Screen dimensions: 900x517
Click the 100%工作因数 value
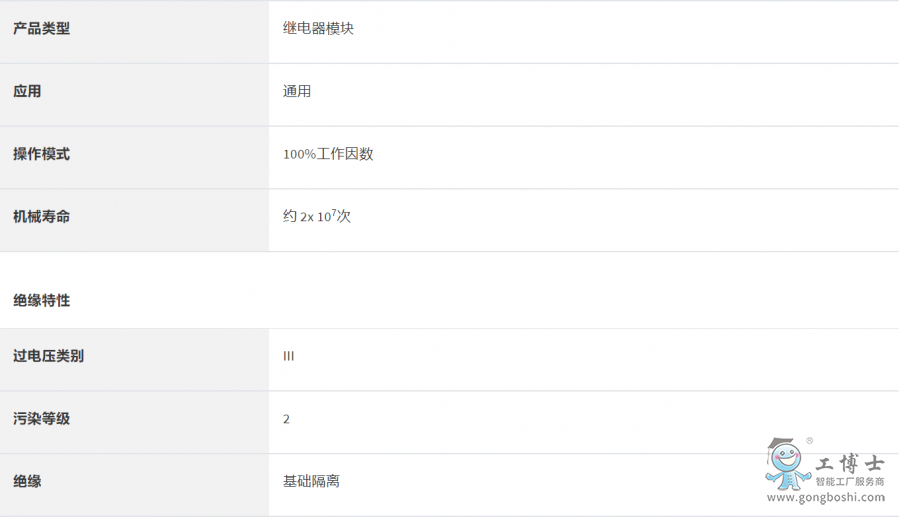click(328, 154)
